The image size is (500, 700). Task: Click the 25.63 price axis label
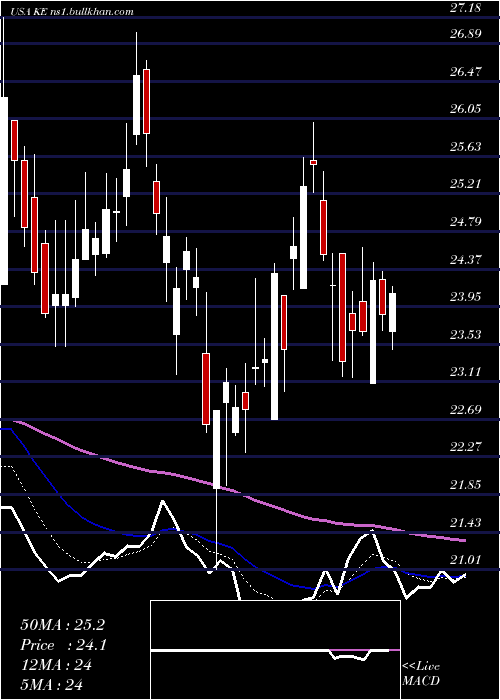pyautogui.click(x=466, y=146)
